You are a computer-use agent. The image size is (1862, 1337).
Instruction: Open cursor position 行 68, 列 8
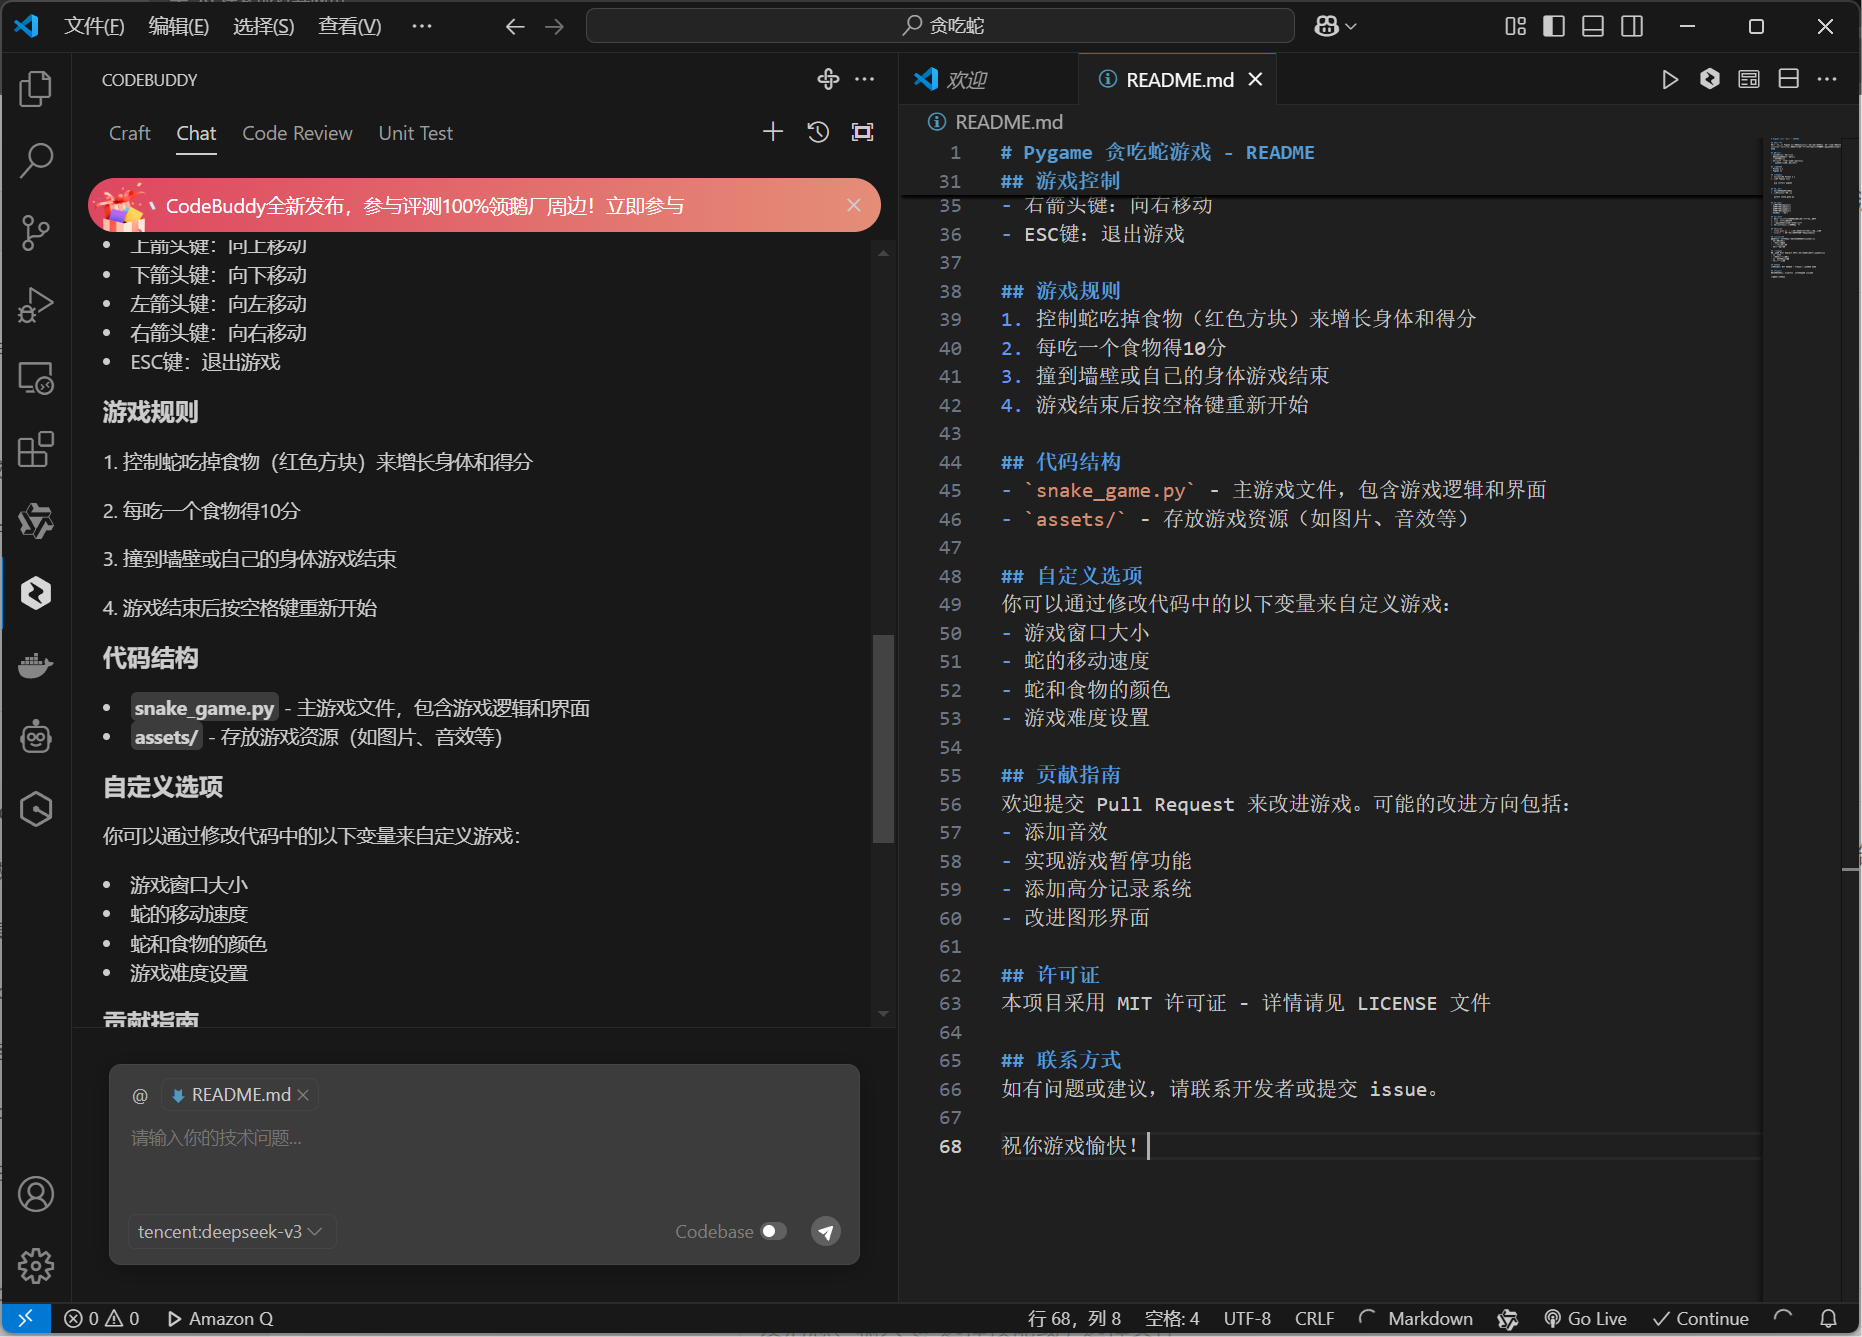(1074, 1319)
